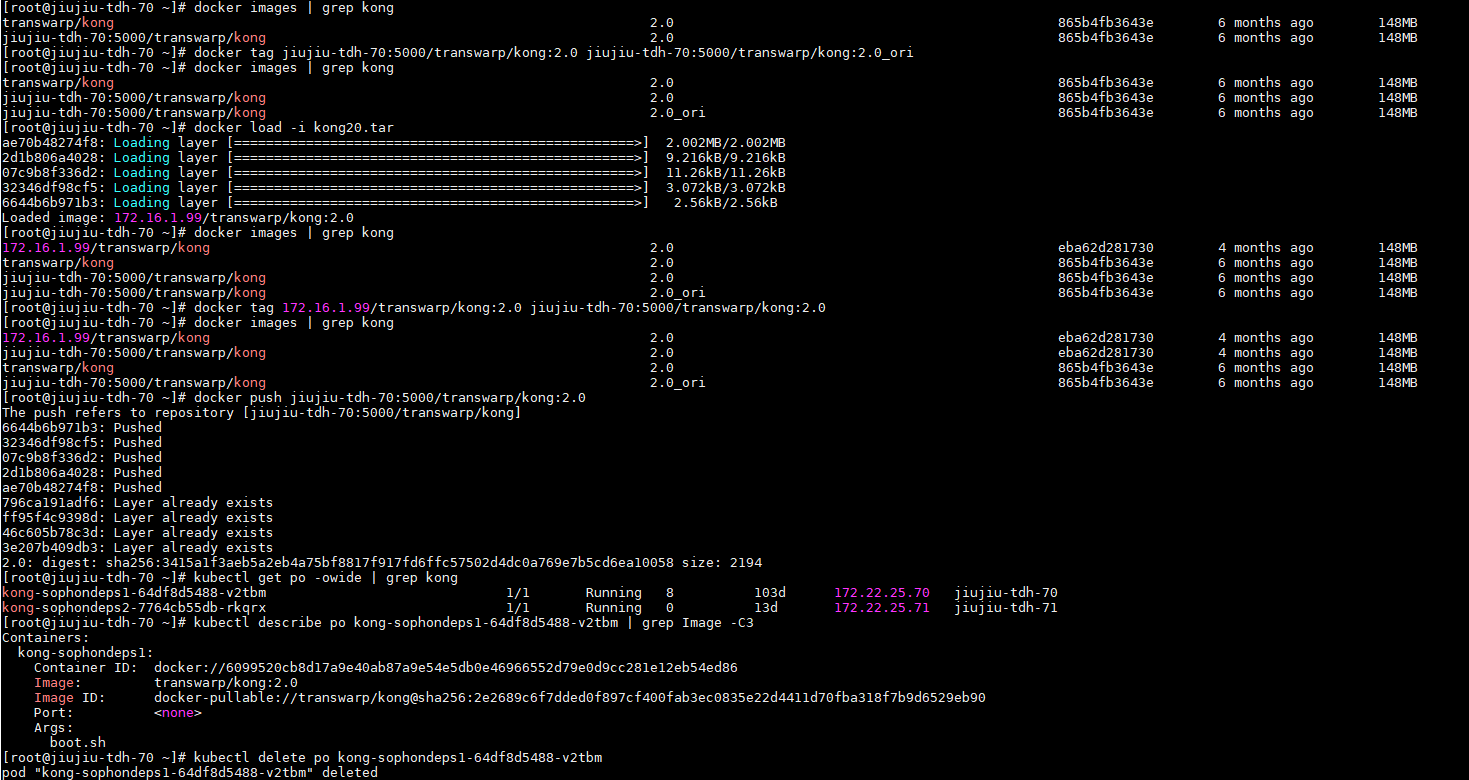Click the docker-pullable Image ID value
The height and width of the screenshot is (780, 1469).
click(x=569, y=698)
